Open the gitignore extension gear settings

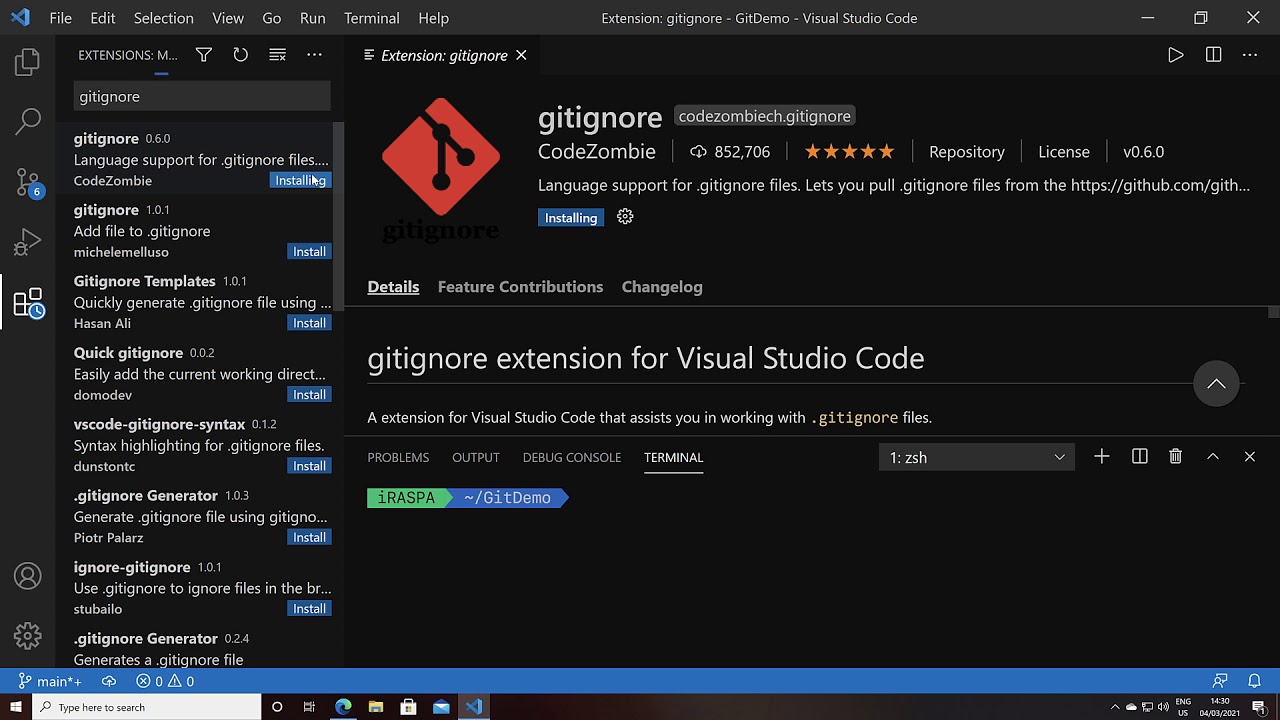point(625,217)
